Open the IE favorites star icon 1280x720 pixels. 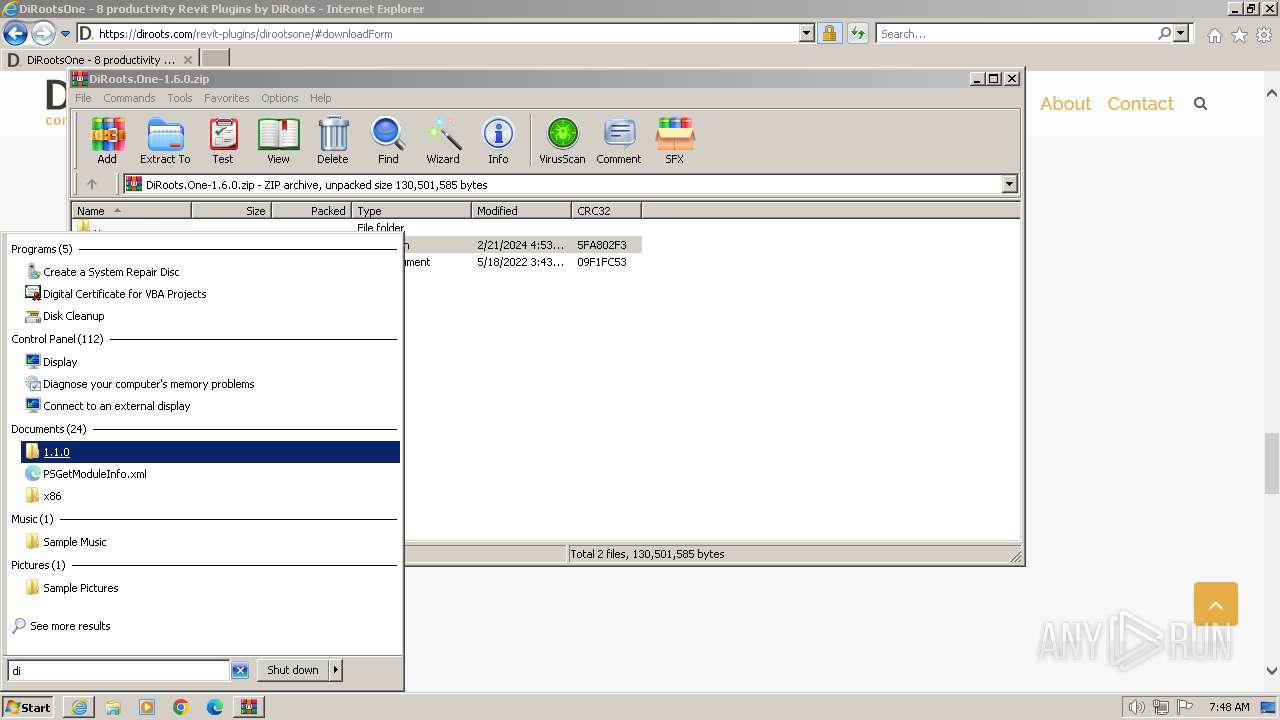1239,35
